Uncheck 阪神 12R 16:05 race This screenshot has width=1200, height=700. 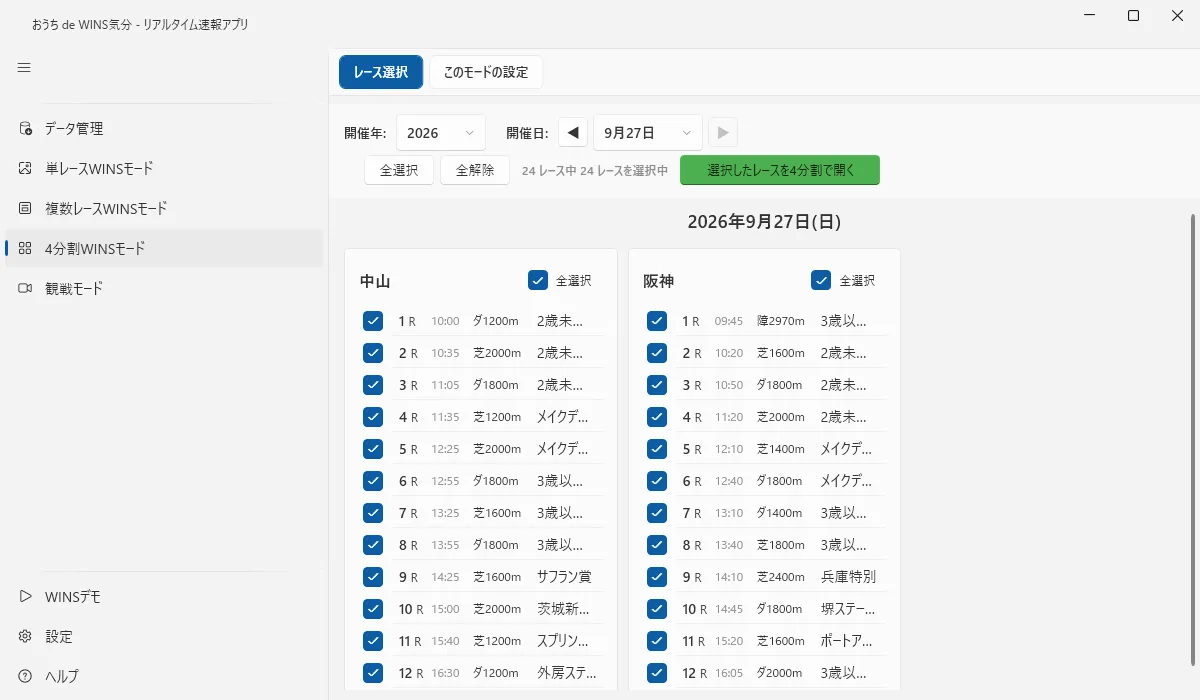(657, 673)
